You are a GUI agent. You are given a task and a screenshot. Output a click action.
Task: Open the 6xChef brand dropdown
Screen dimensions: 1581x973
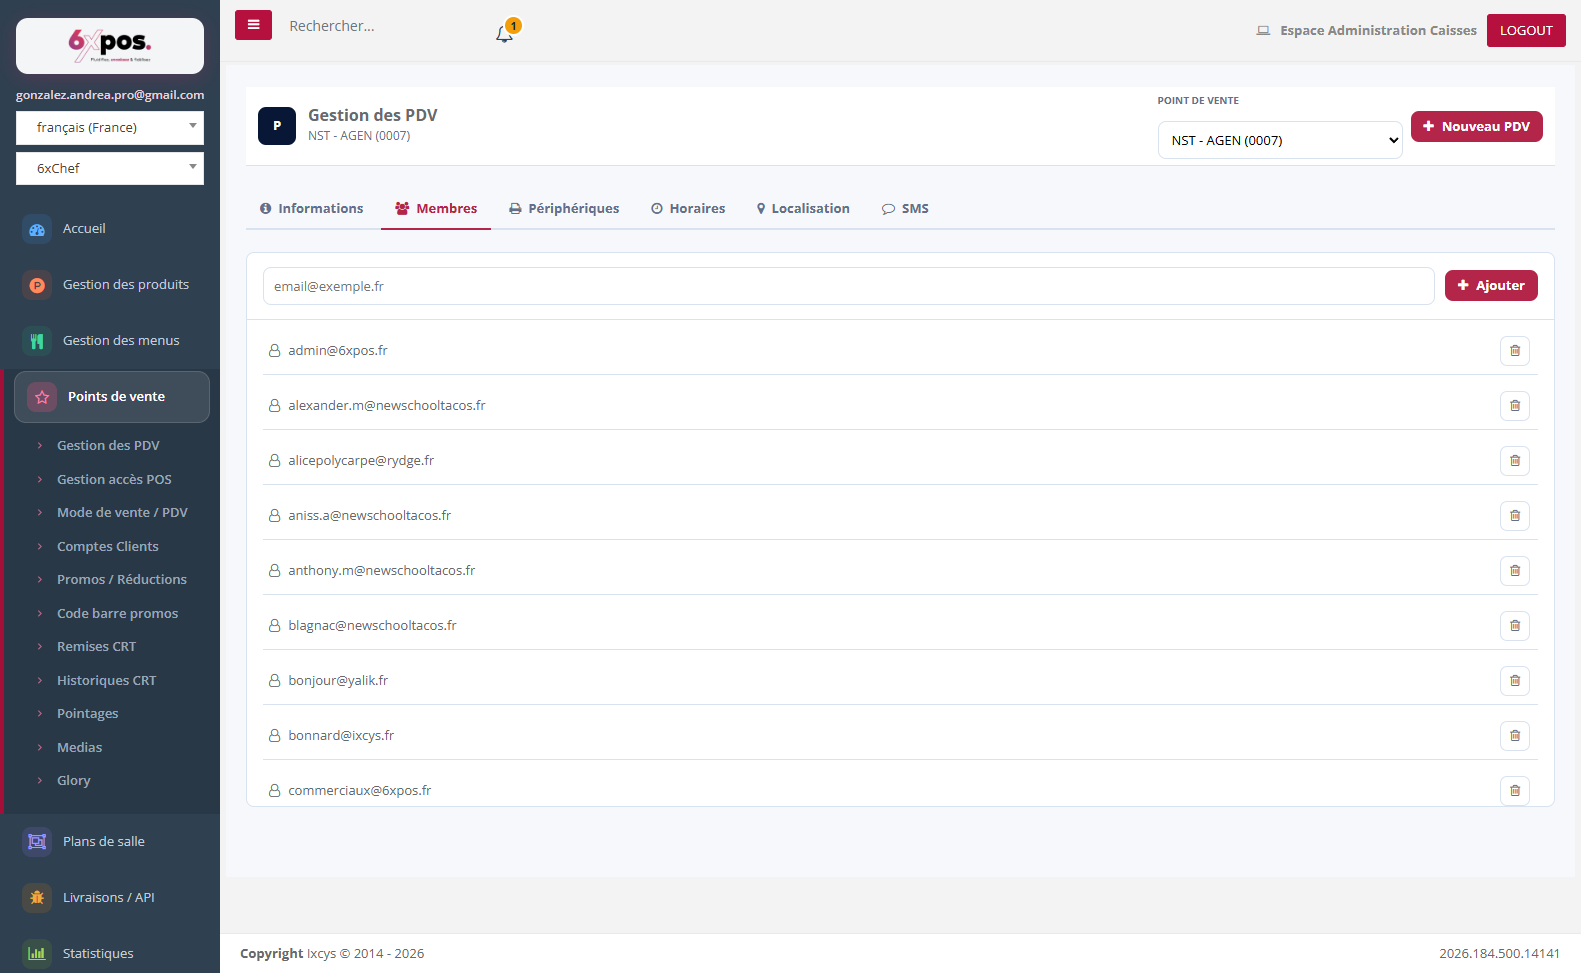click(x=110, y=168)
